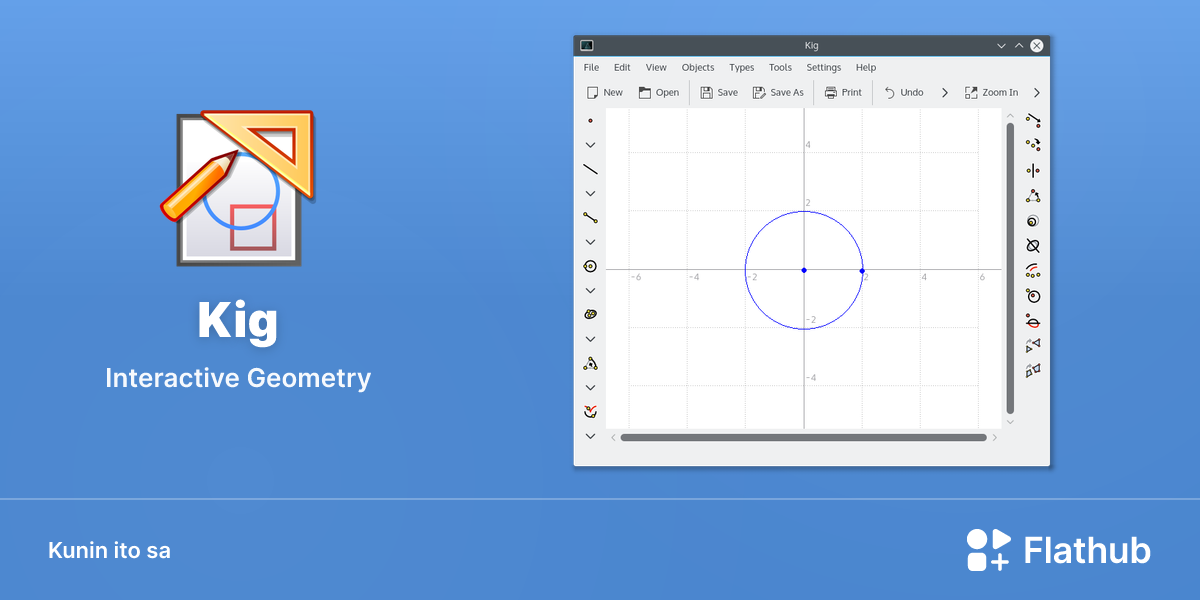Viewport: 1200px width, 600px height.
Task: Select the left toolbar triangle-with-center tool
Action: click(590, 363)
